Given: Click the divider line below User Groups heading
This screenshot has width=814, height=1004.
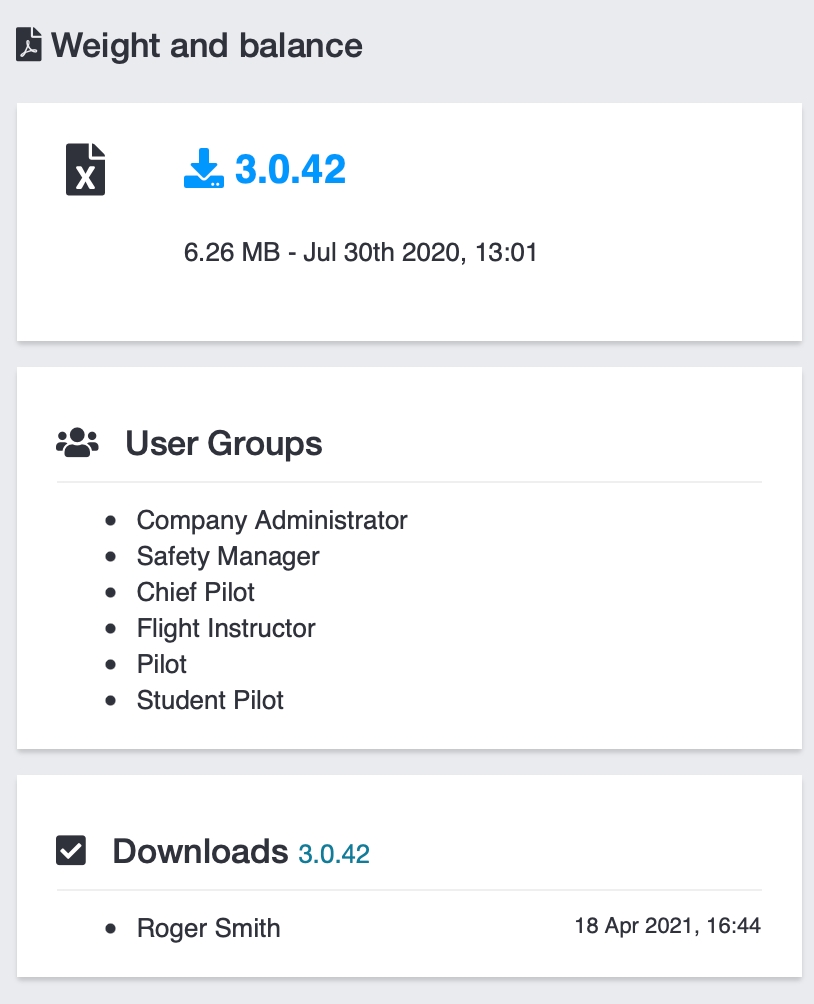Looking at the screenshot, I should tap(409, 482).
